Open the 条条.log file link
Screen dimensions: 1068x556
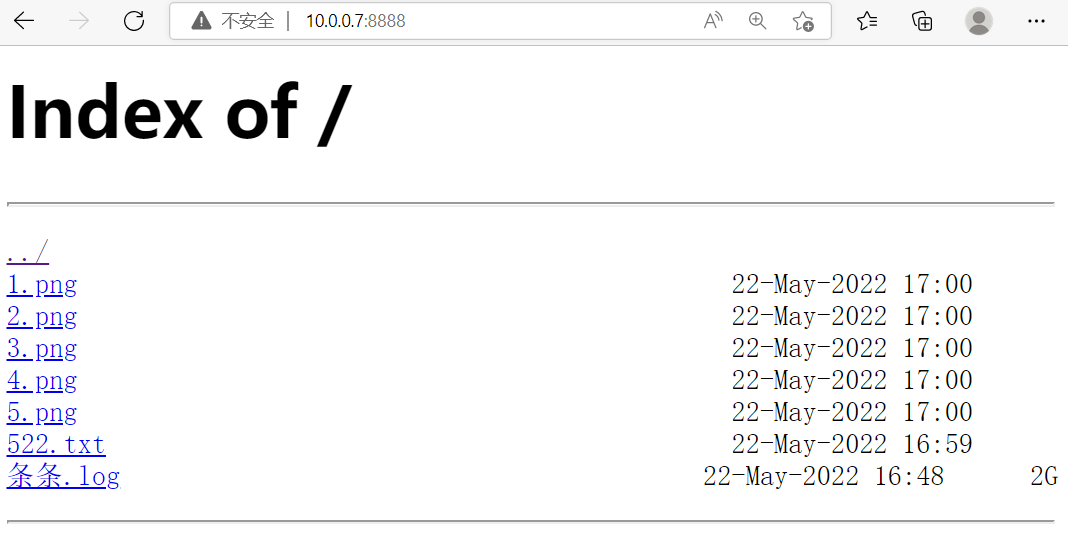(63, 477)
